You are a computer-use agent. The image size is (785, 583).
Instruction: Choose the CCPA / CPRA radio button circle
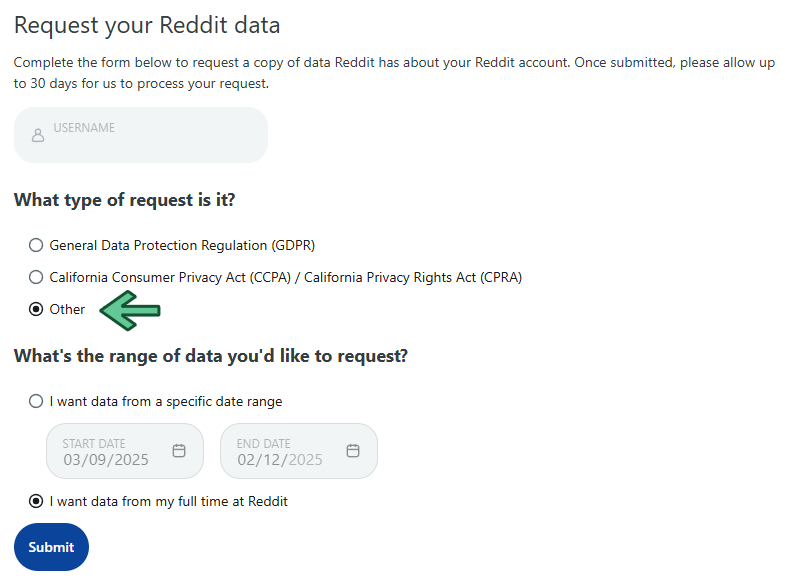36,277
